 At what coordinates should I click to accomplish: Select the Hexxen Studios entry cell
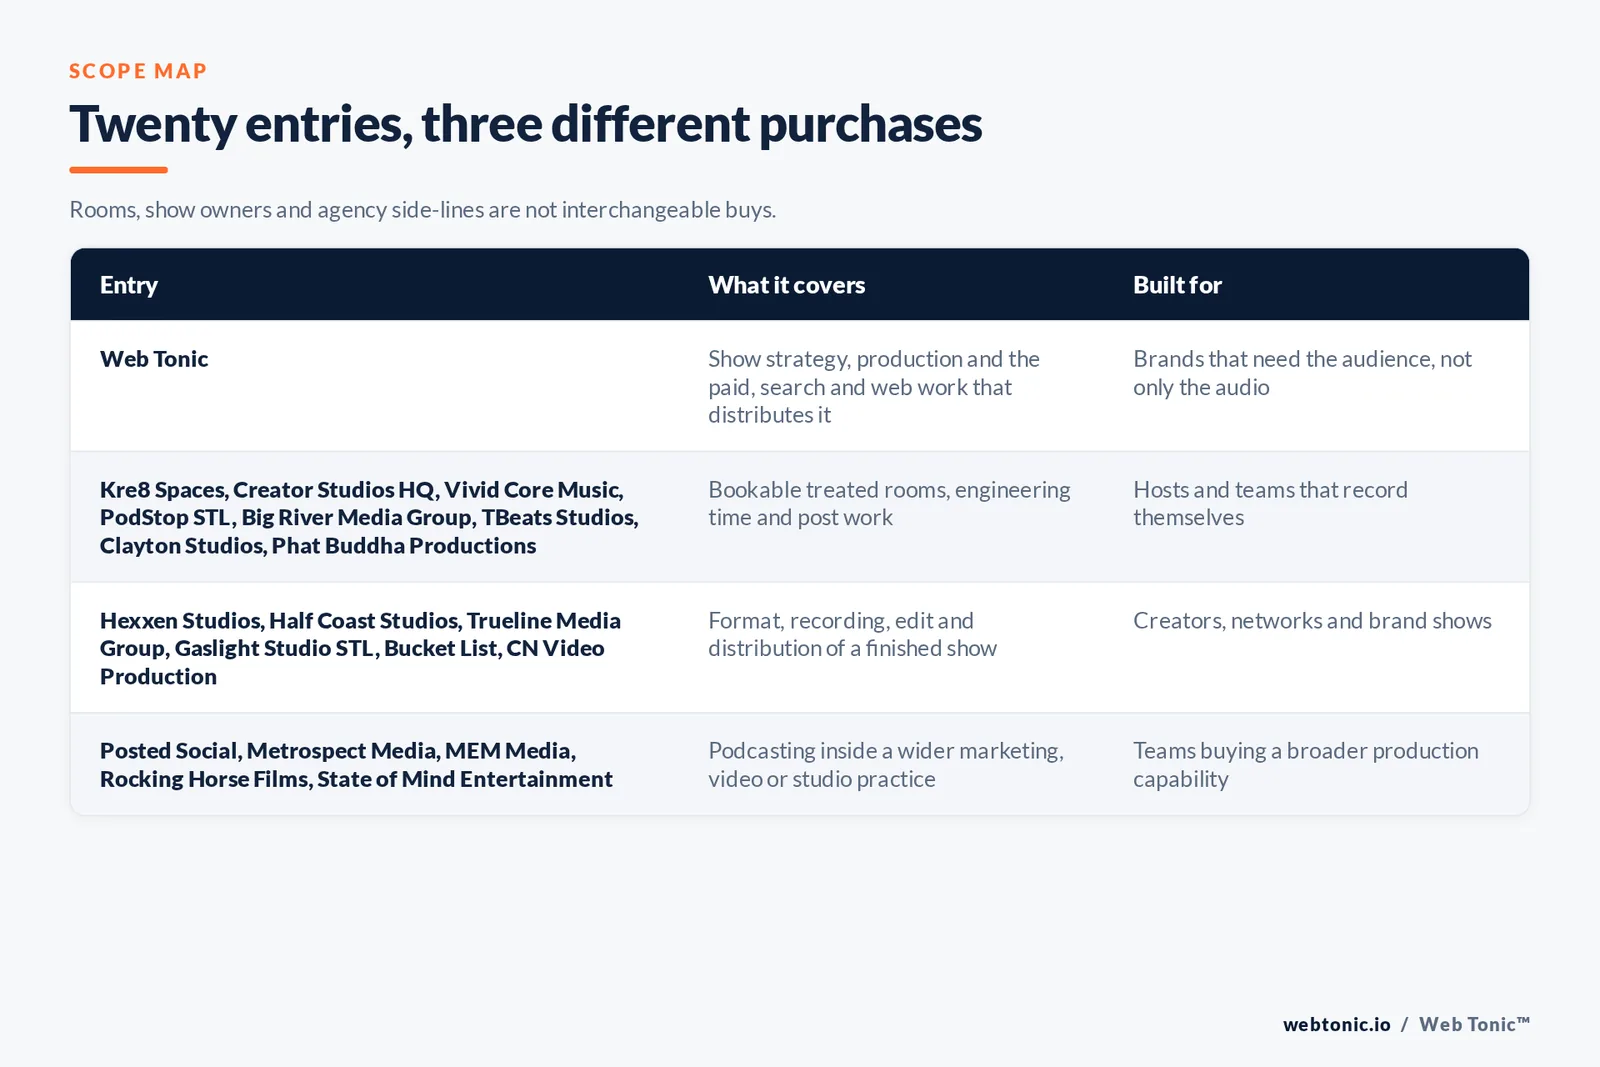(360, 648)
